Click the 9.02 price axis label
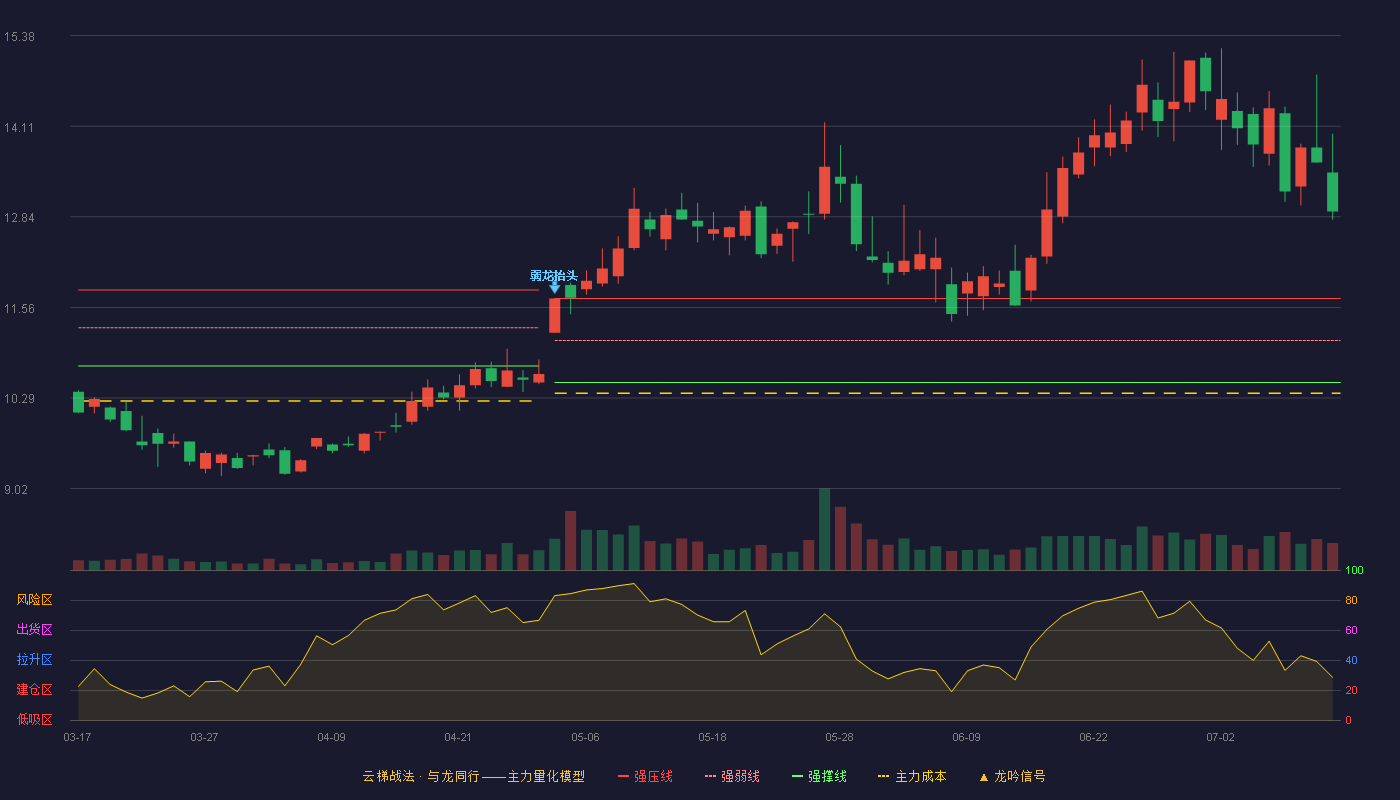This screenshot has height=800, width=1400. (16, 490)
